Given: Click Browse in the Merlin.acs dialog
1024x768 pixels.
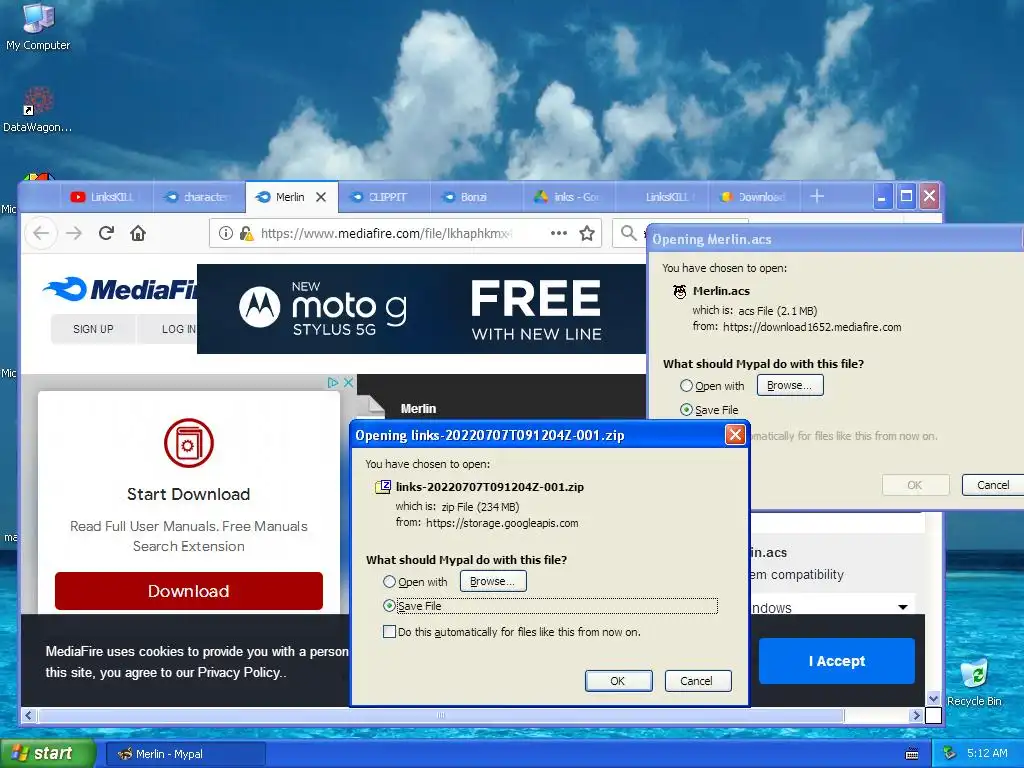Looking at the screenshot, I should click(790, 385).
